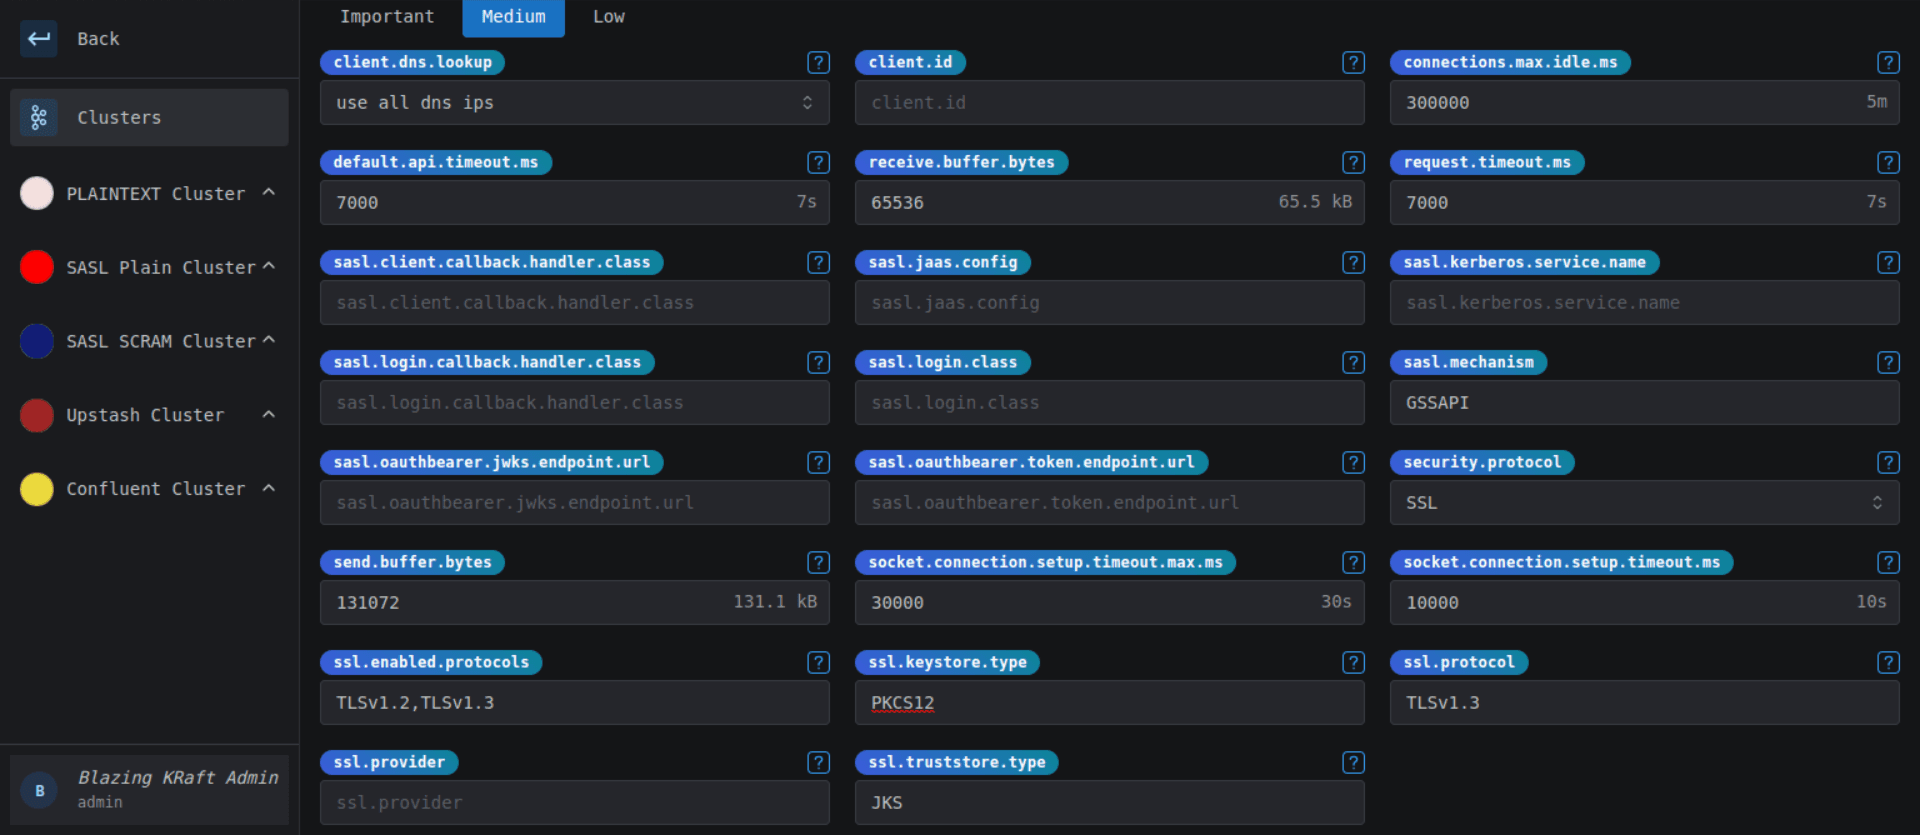Collapse the PLAINTEXT Cluster chevron
Viewport: 1920px width, 835px height.
tap(268, 192)
